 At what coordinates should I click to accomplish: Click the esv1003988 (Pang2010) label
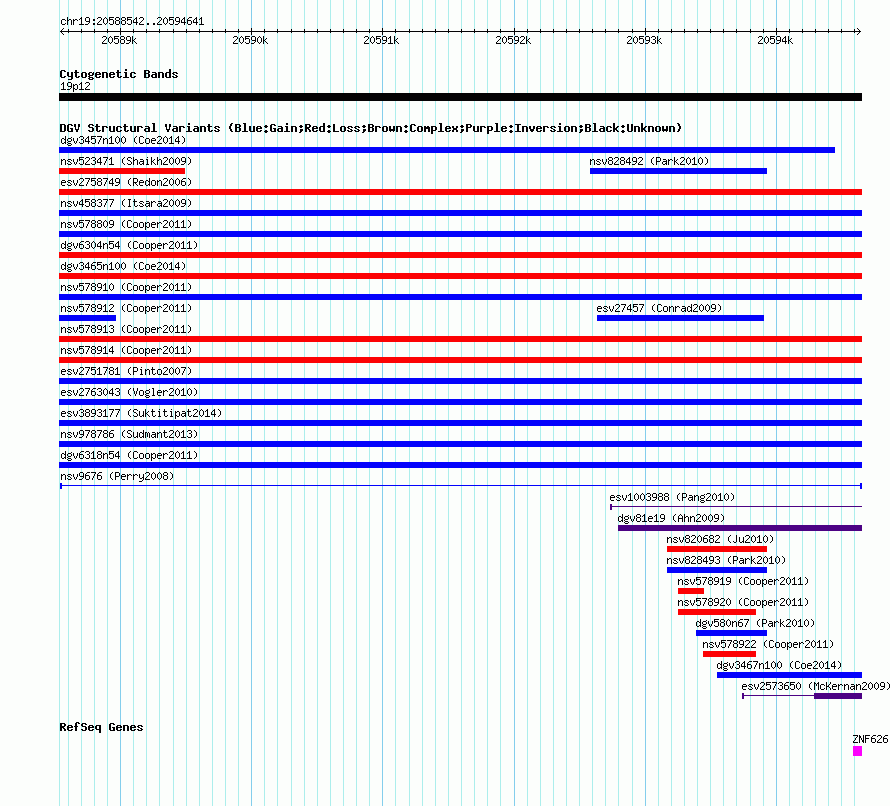coord(672,497)
